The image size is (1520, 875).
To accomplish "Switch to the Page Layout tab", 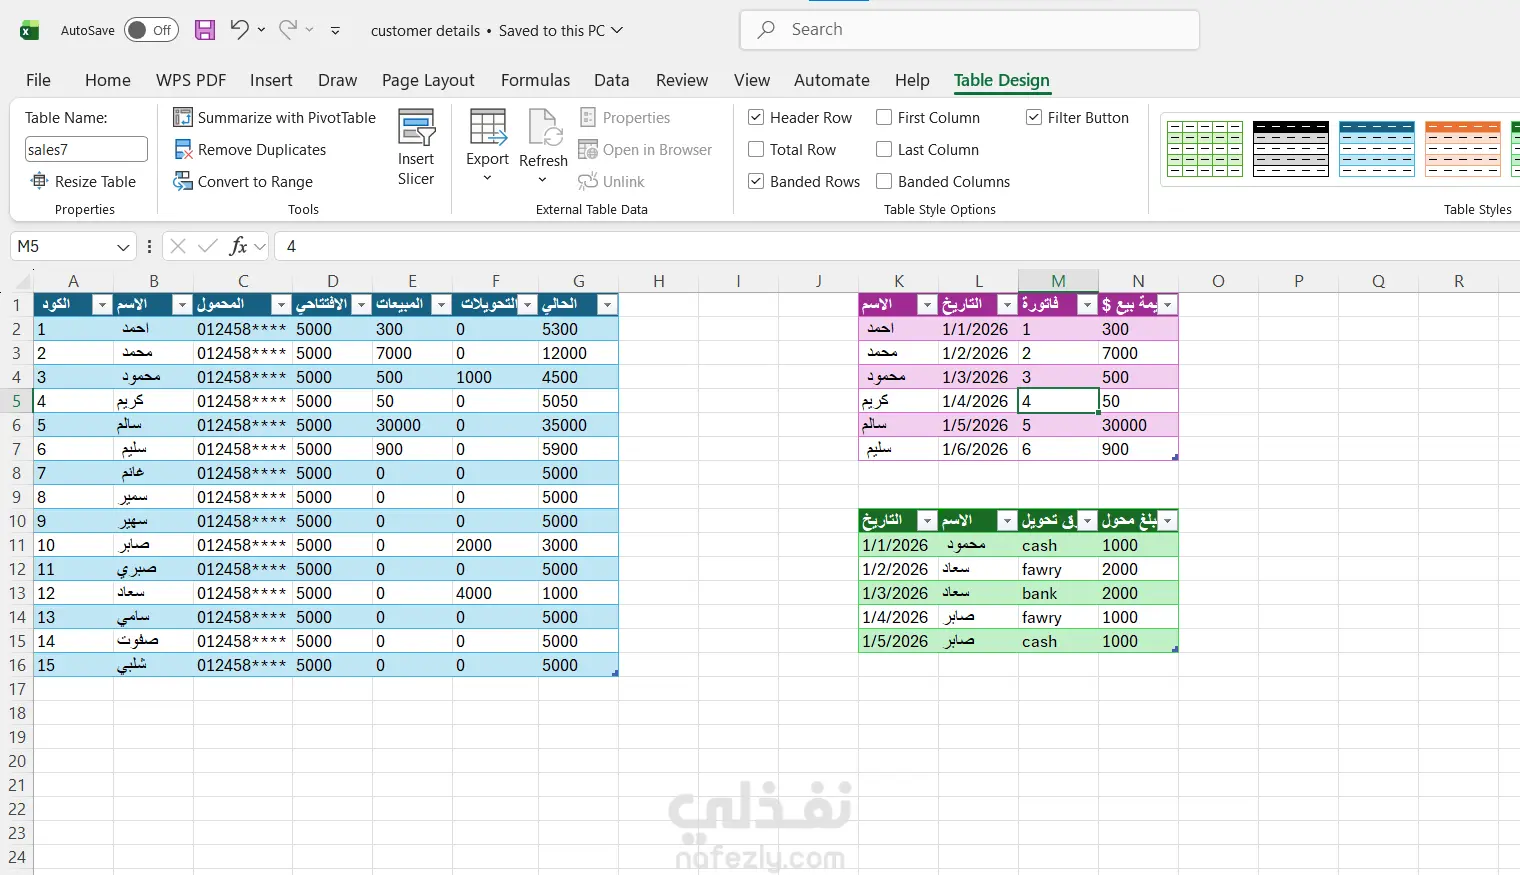I will tap(428, 80).
